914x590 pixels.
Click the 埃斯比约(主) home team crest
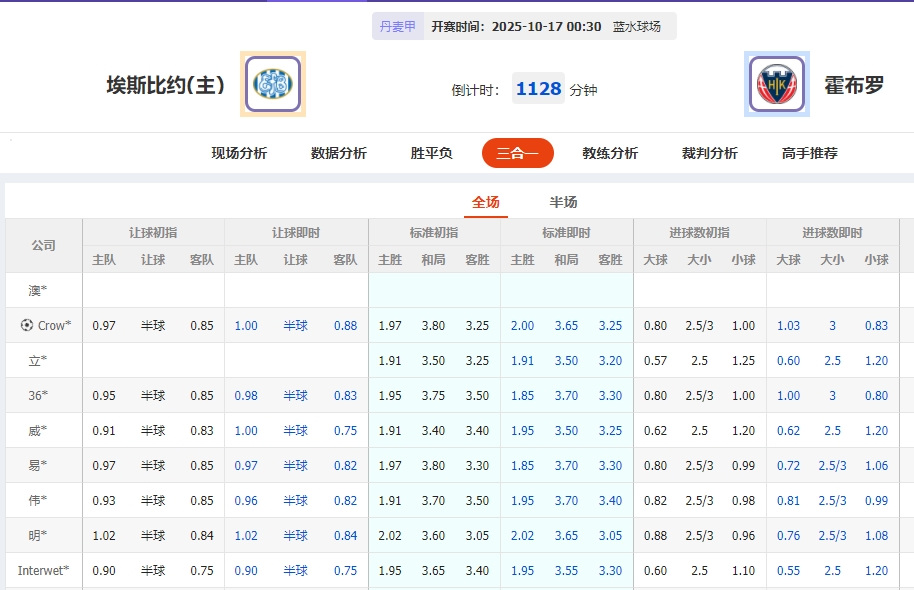click(273, 83)
